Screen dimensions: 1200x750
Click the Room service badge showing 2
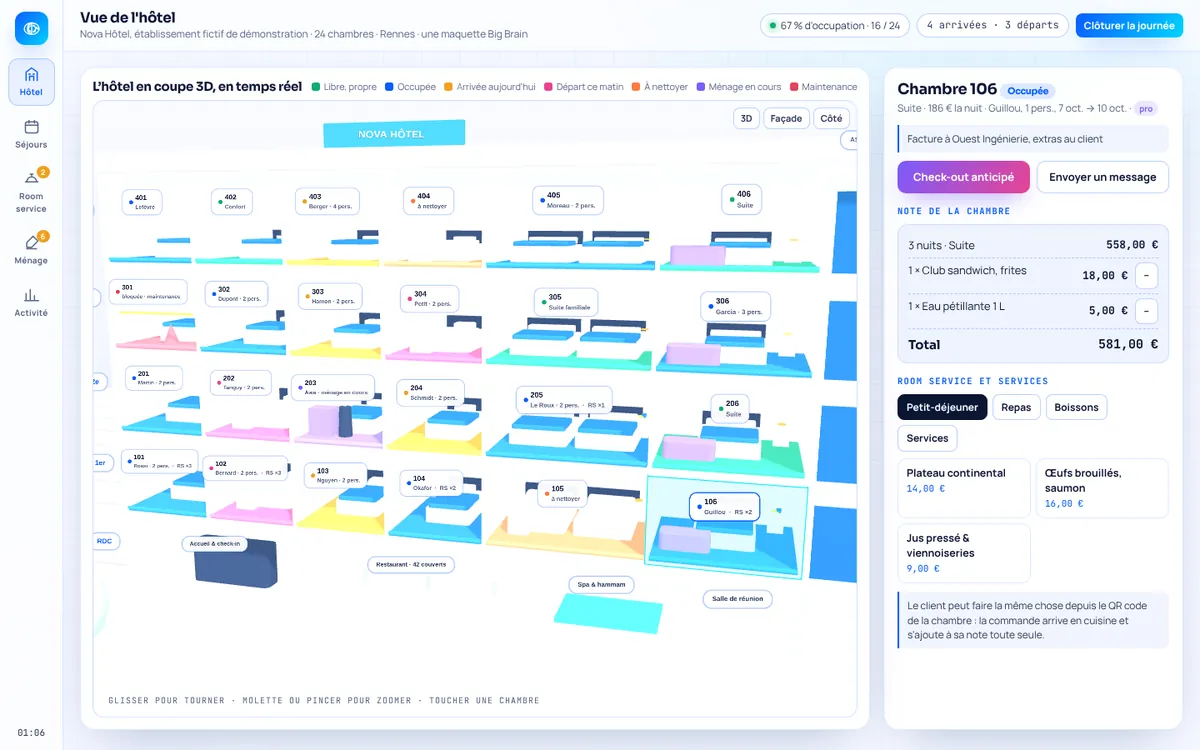click(x=43, y=172)
